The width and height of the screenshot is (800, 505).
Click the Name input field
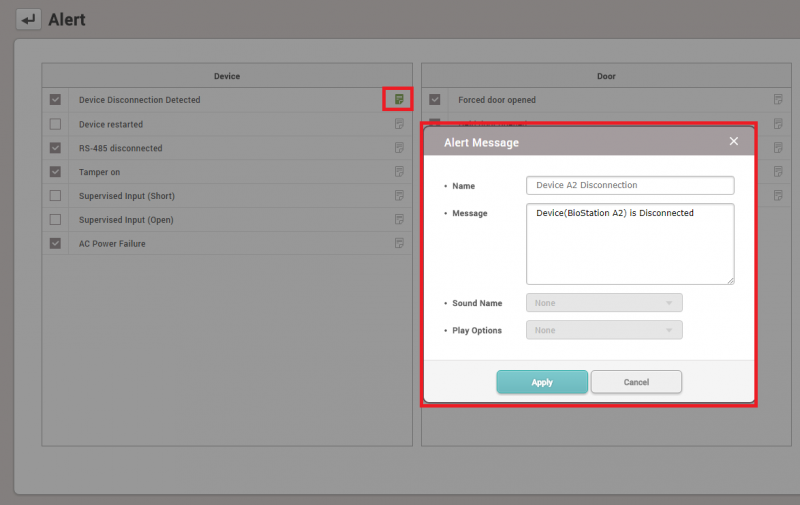pos(630,185)
